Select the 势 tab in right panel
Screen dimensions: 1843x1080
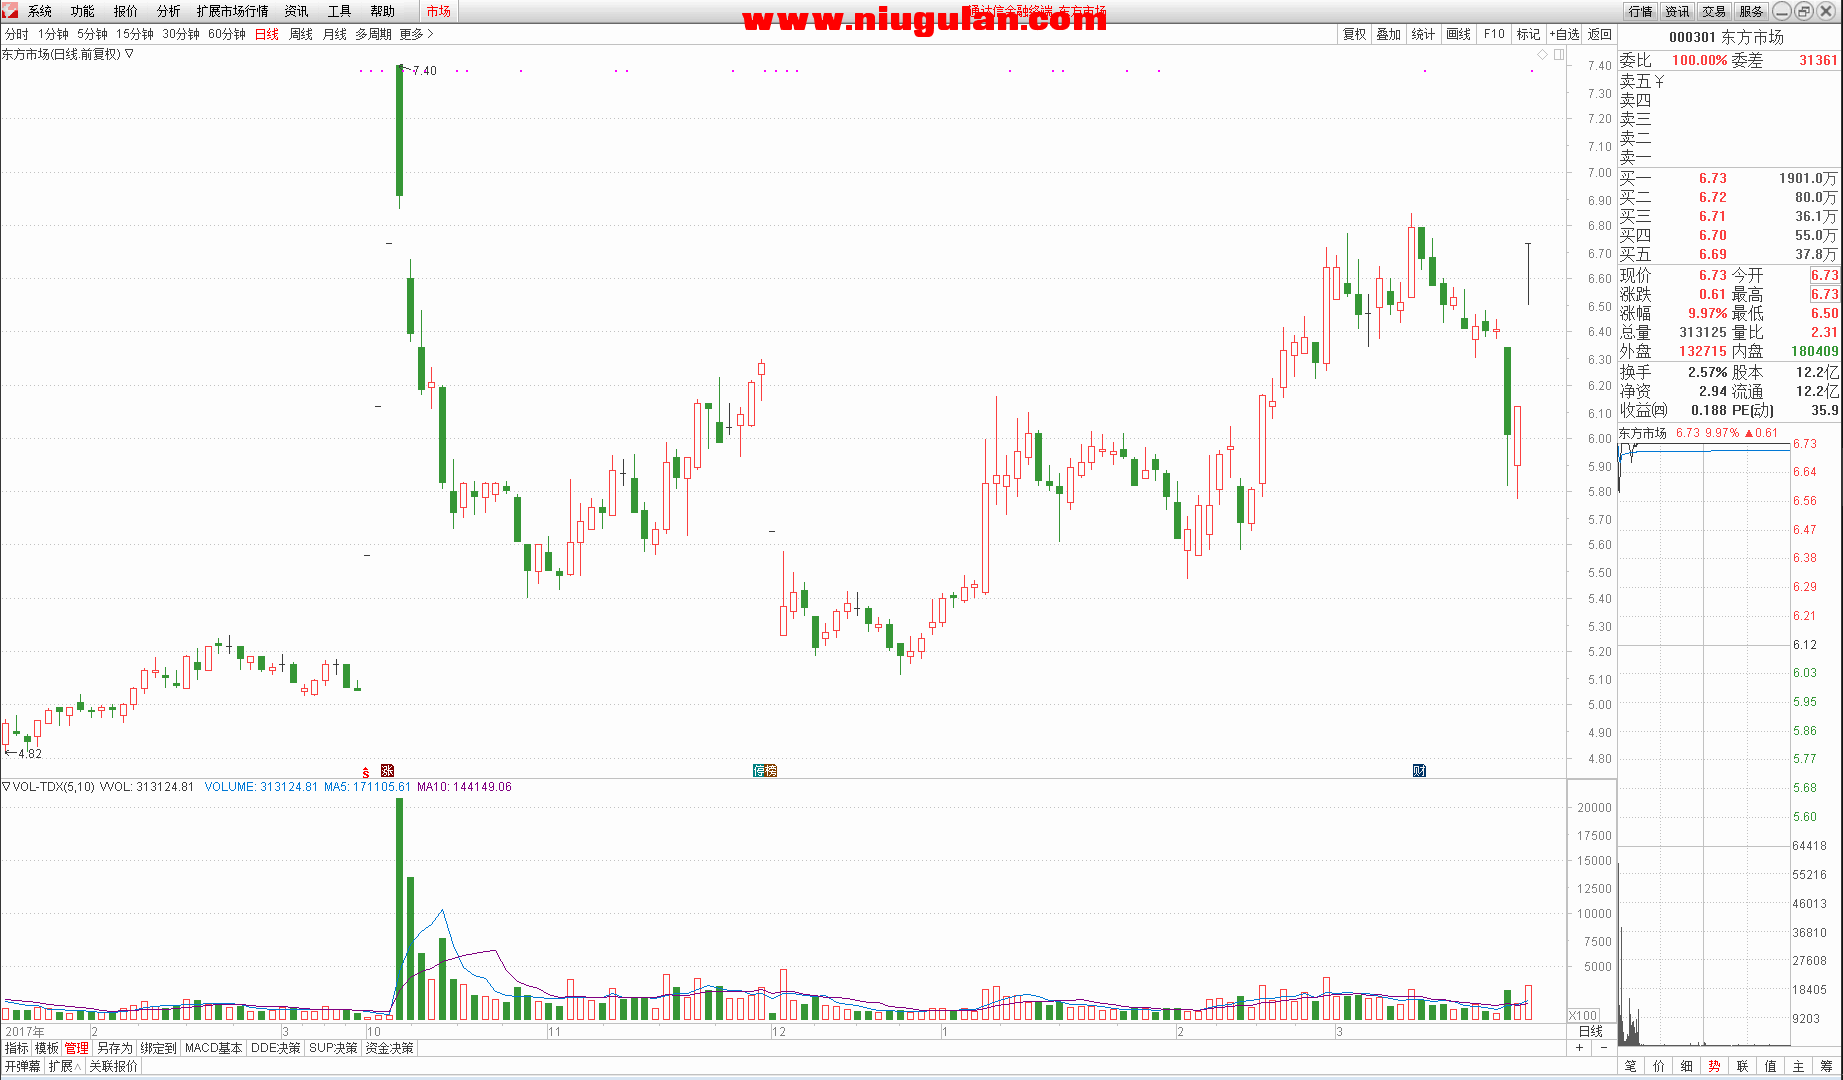pos(1715,1066)
